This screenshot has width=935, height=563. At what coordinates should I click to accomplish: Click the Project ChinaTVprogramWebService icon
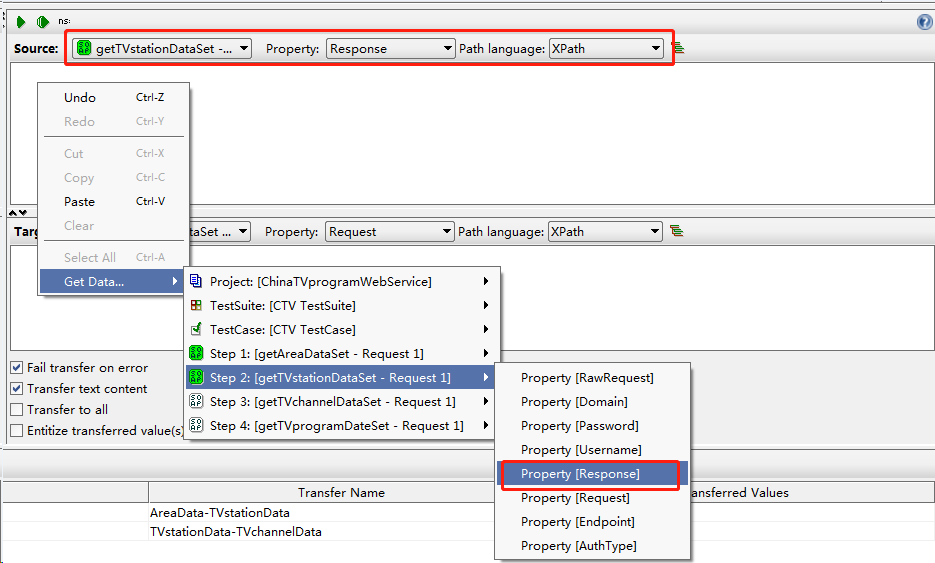[196, 281]
